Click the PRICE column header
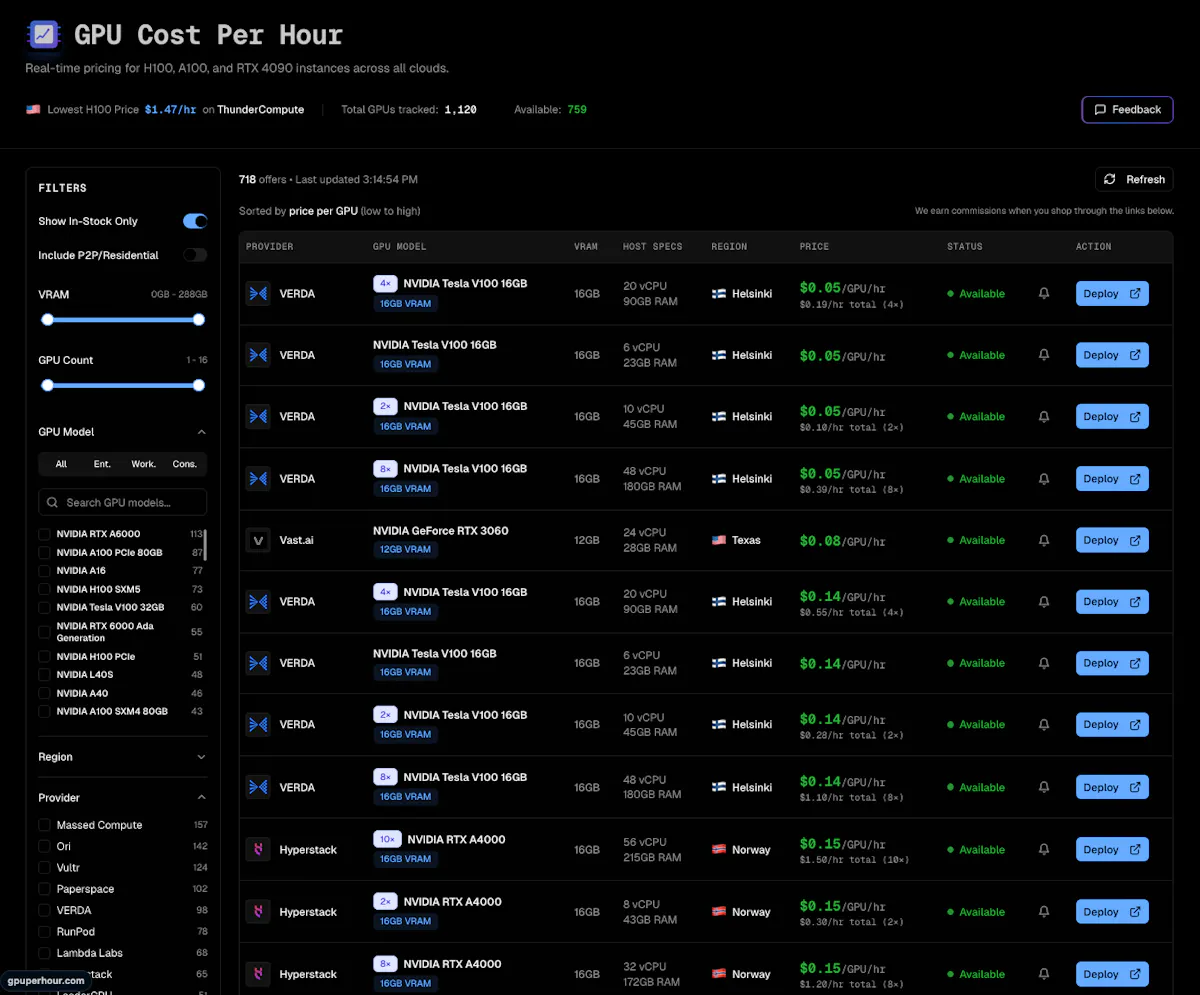This screenshot has height=995, width=1200. point(814,246)
